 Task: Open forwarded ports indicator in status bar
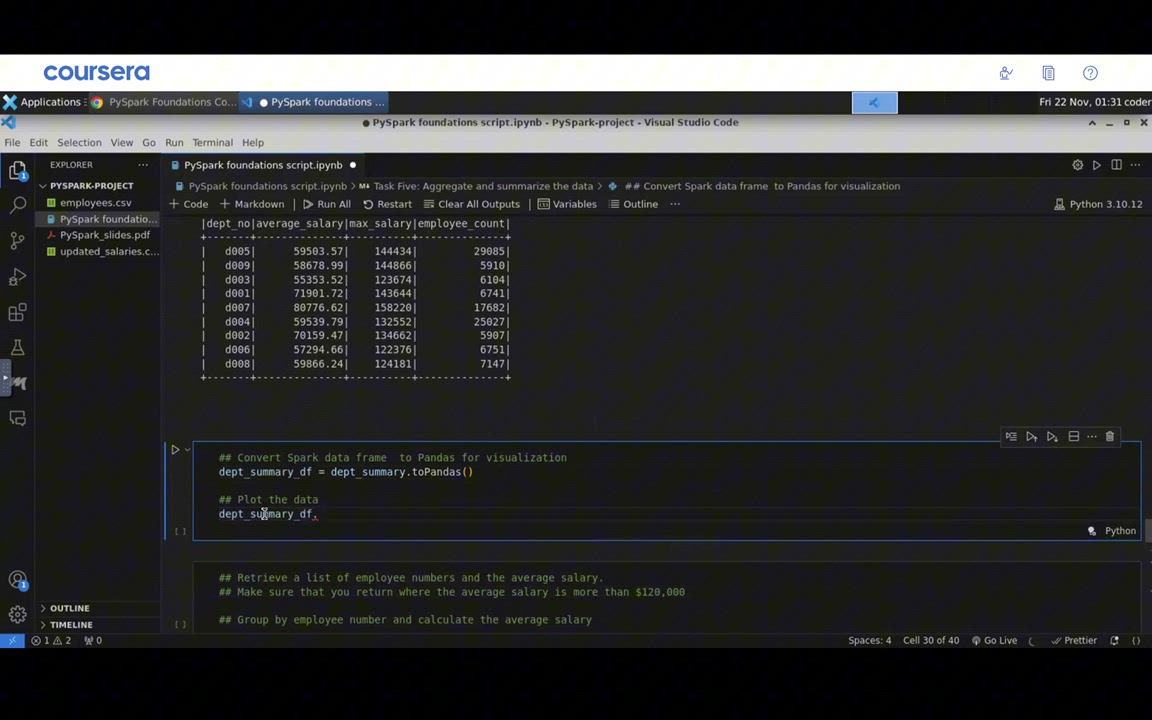pos(93,641)
